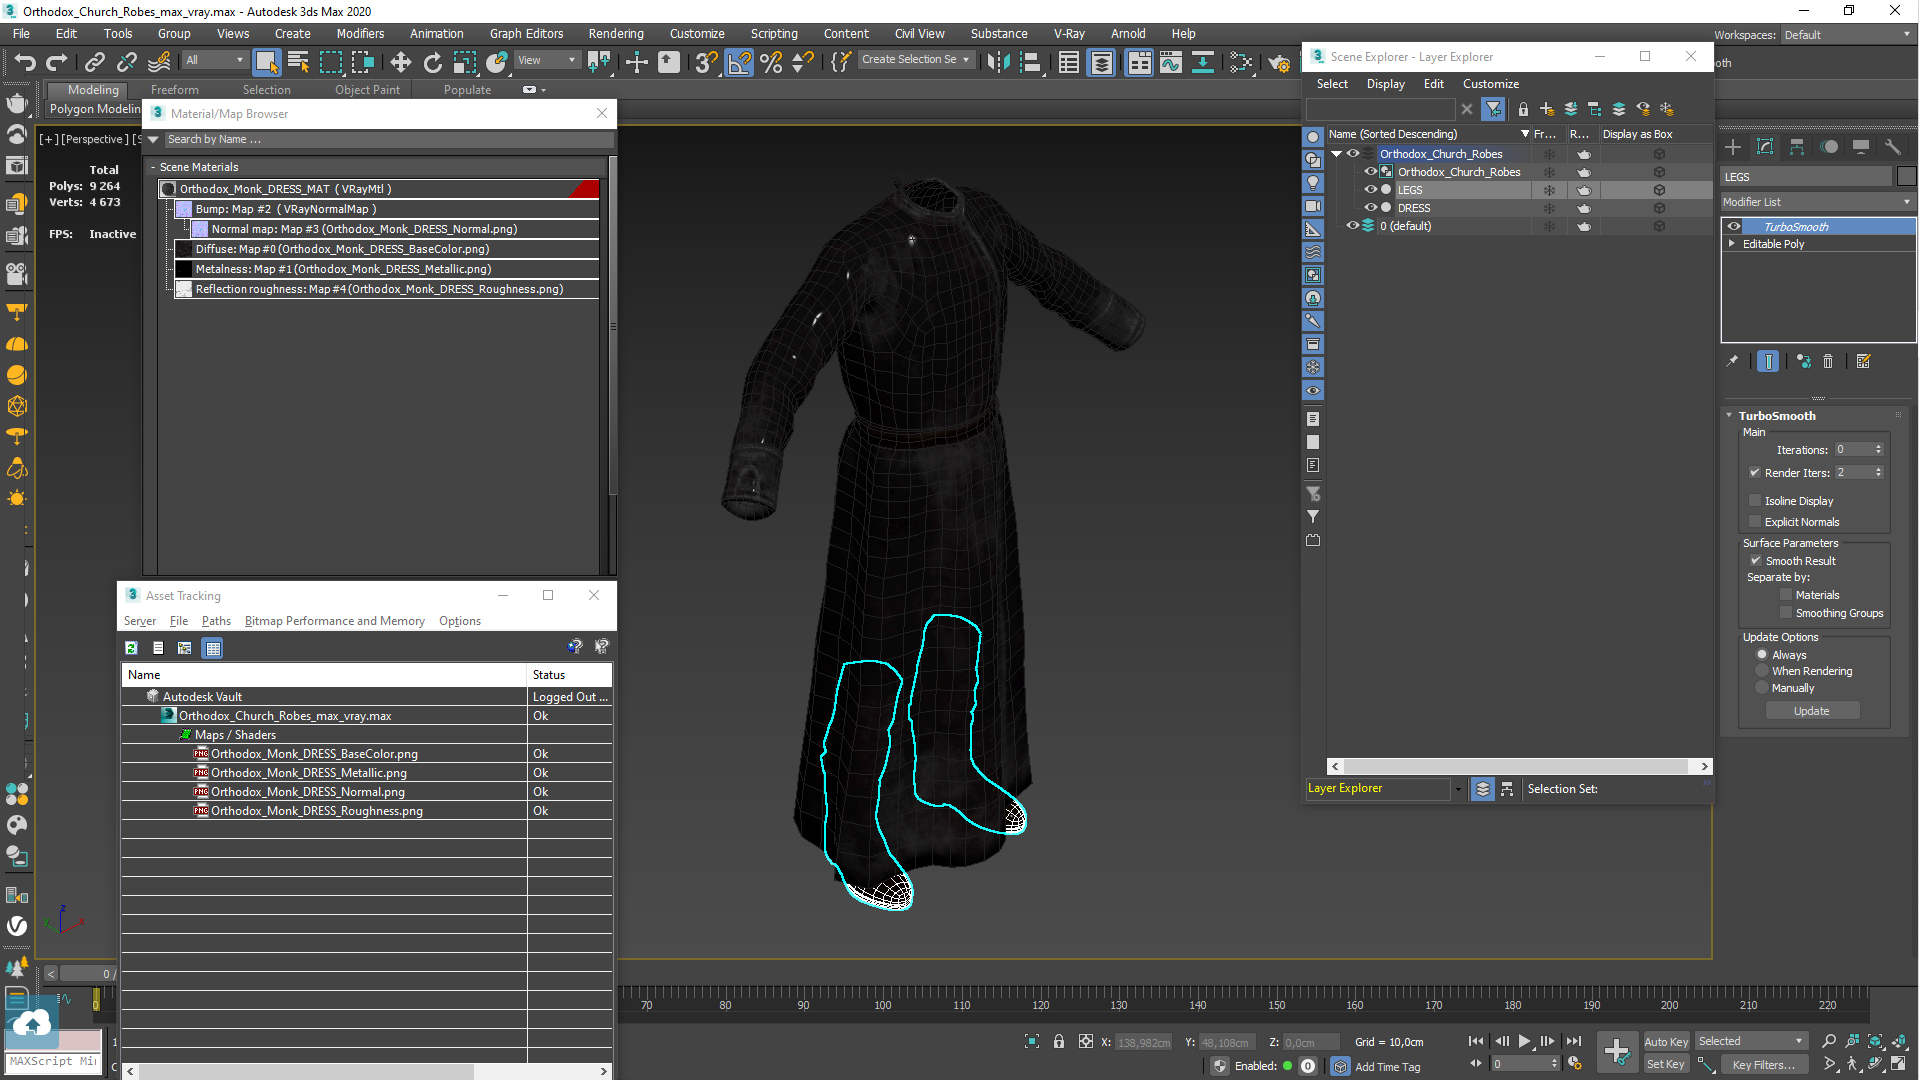Activate the Select Object tool
1920x1080 pixels.
[266, 63]
